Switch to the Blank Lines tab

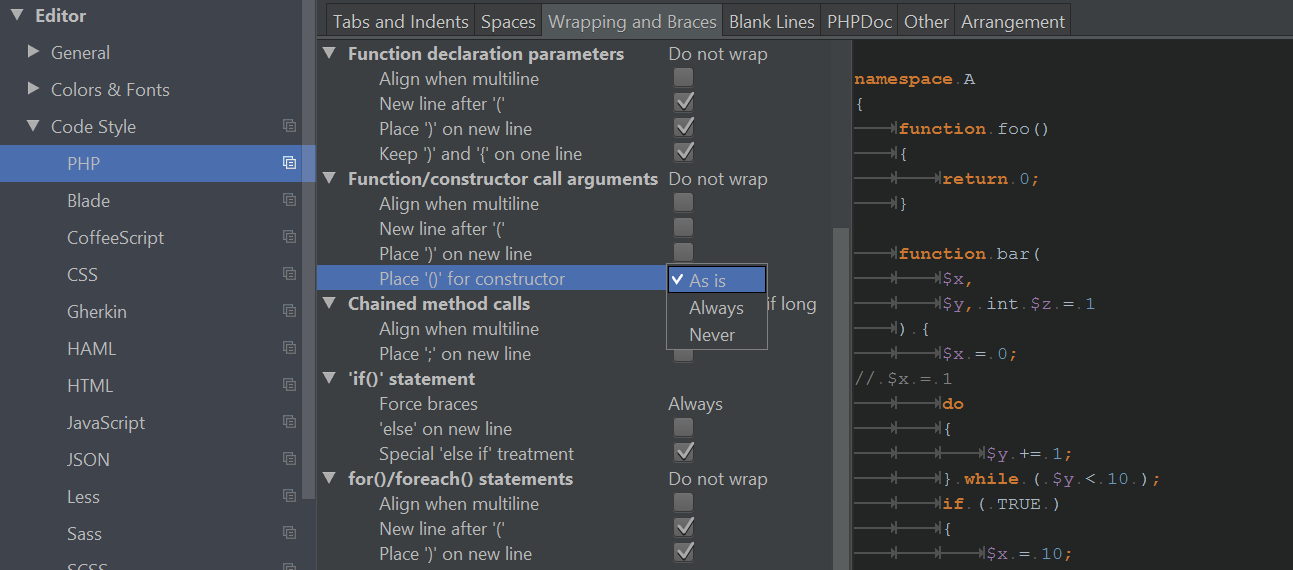tap(772, 21)
